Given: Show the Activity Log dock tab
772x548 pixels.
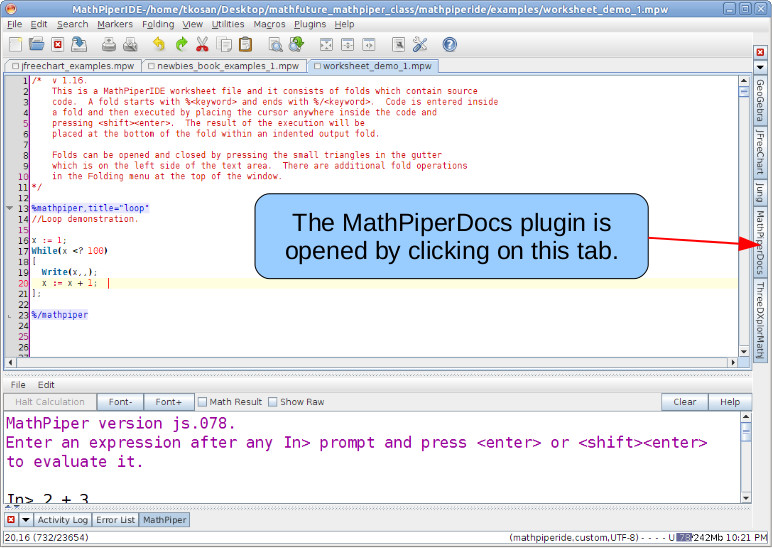Looking at the screenshot, I should (x=63, y=520).
